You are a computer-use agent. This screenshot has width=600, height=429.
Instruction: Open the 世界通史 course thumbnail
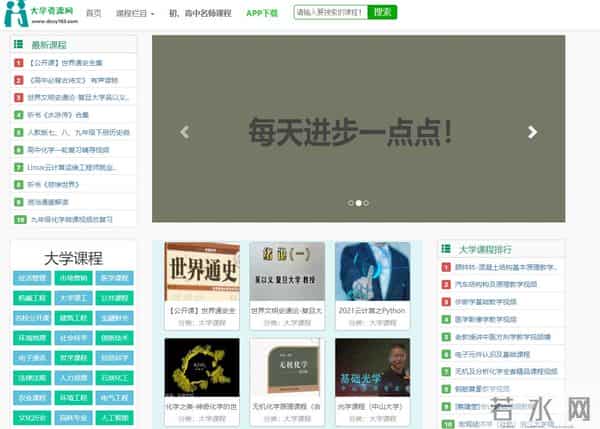(202, 271)
